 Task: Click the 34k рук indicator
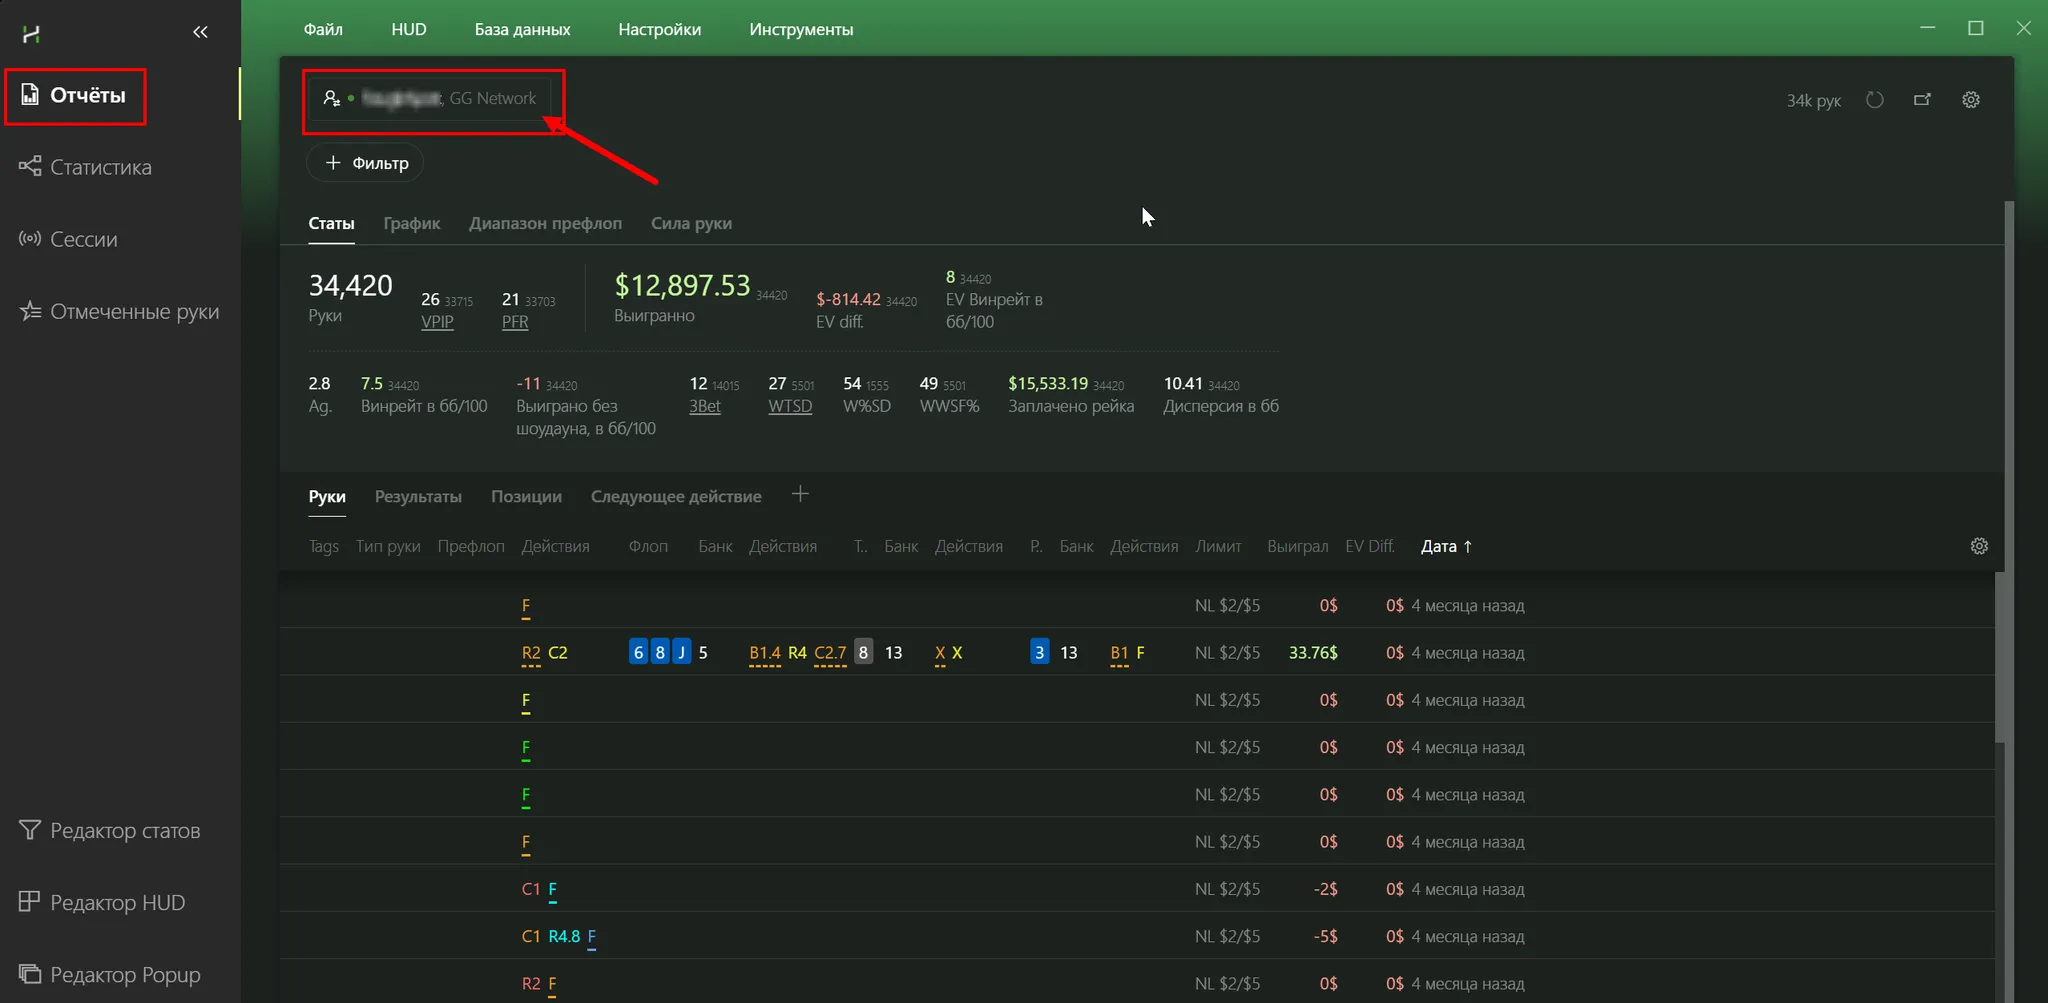(1813, 100)
